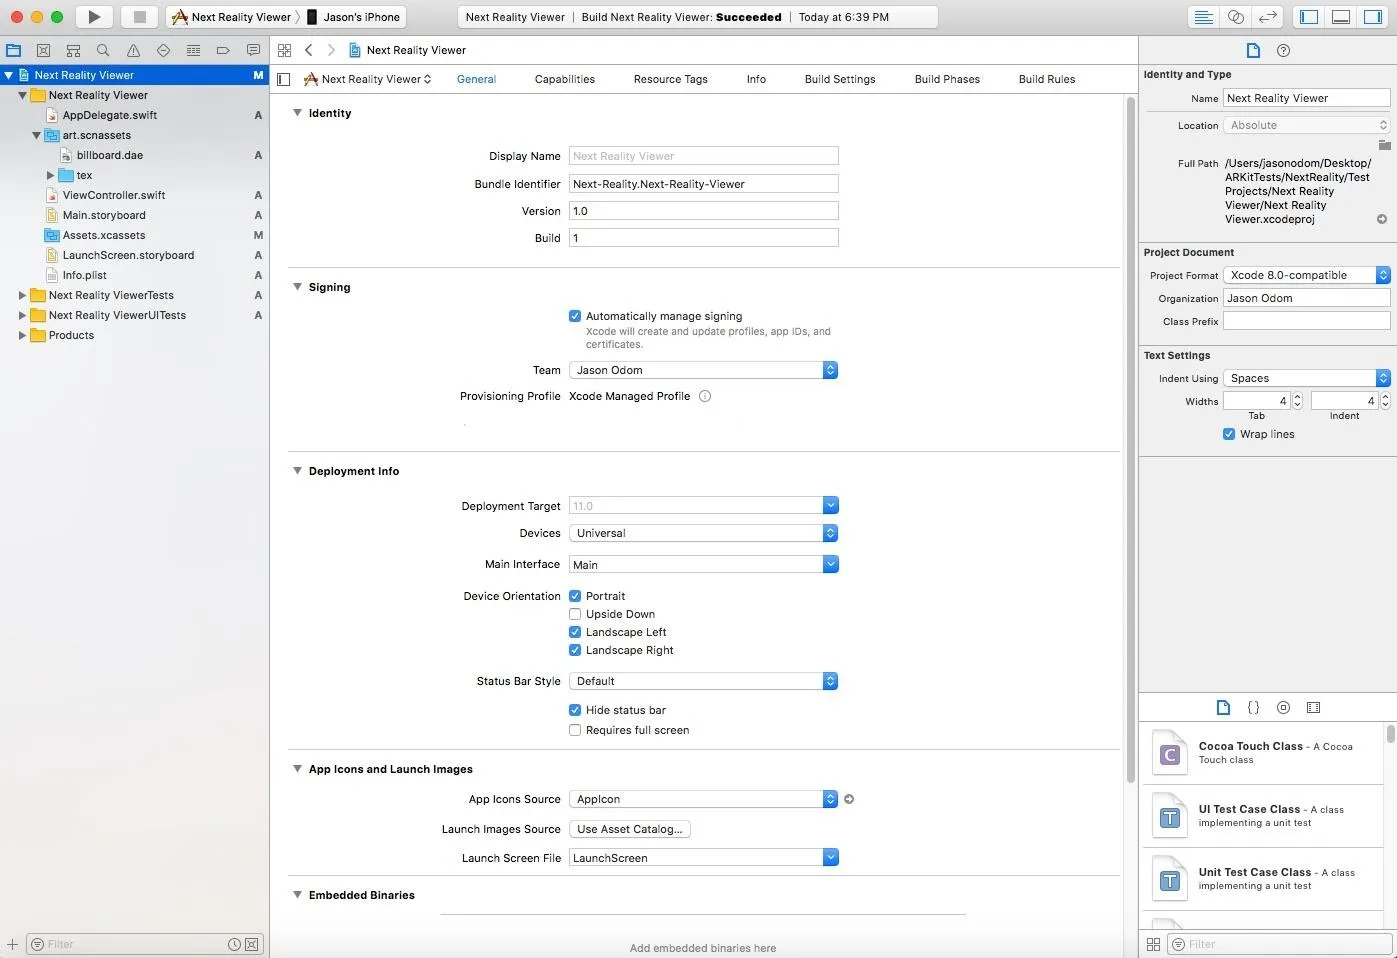This screenshot has height=958, width=1397.
Task: Switch to the Standard editor
Action: tap(1204, 16)
